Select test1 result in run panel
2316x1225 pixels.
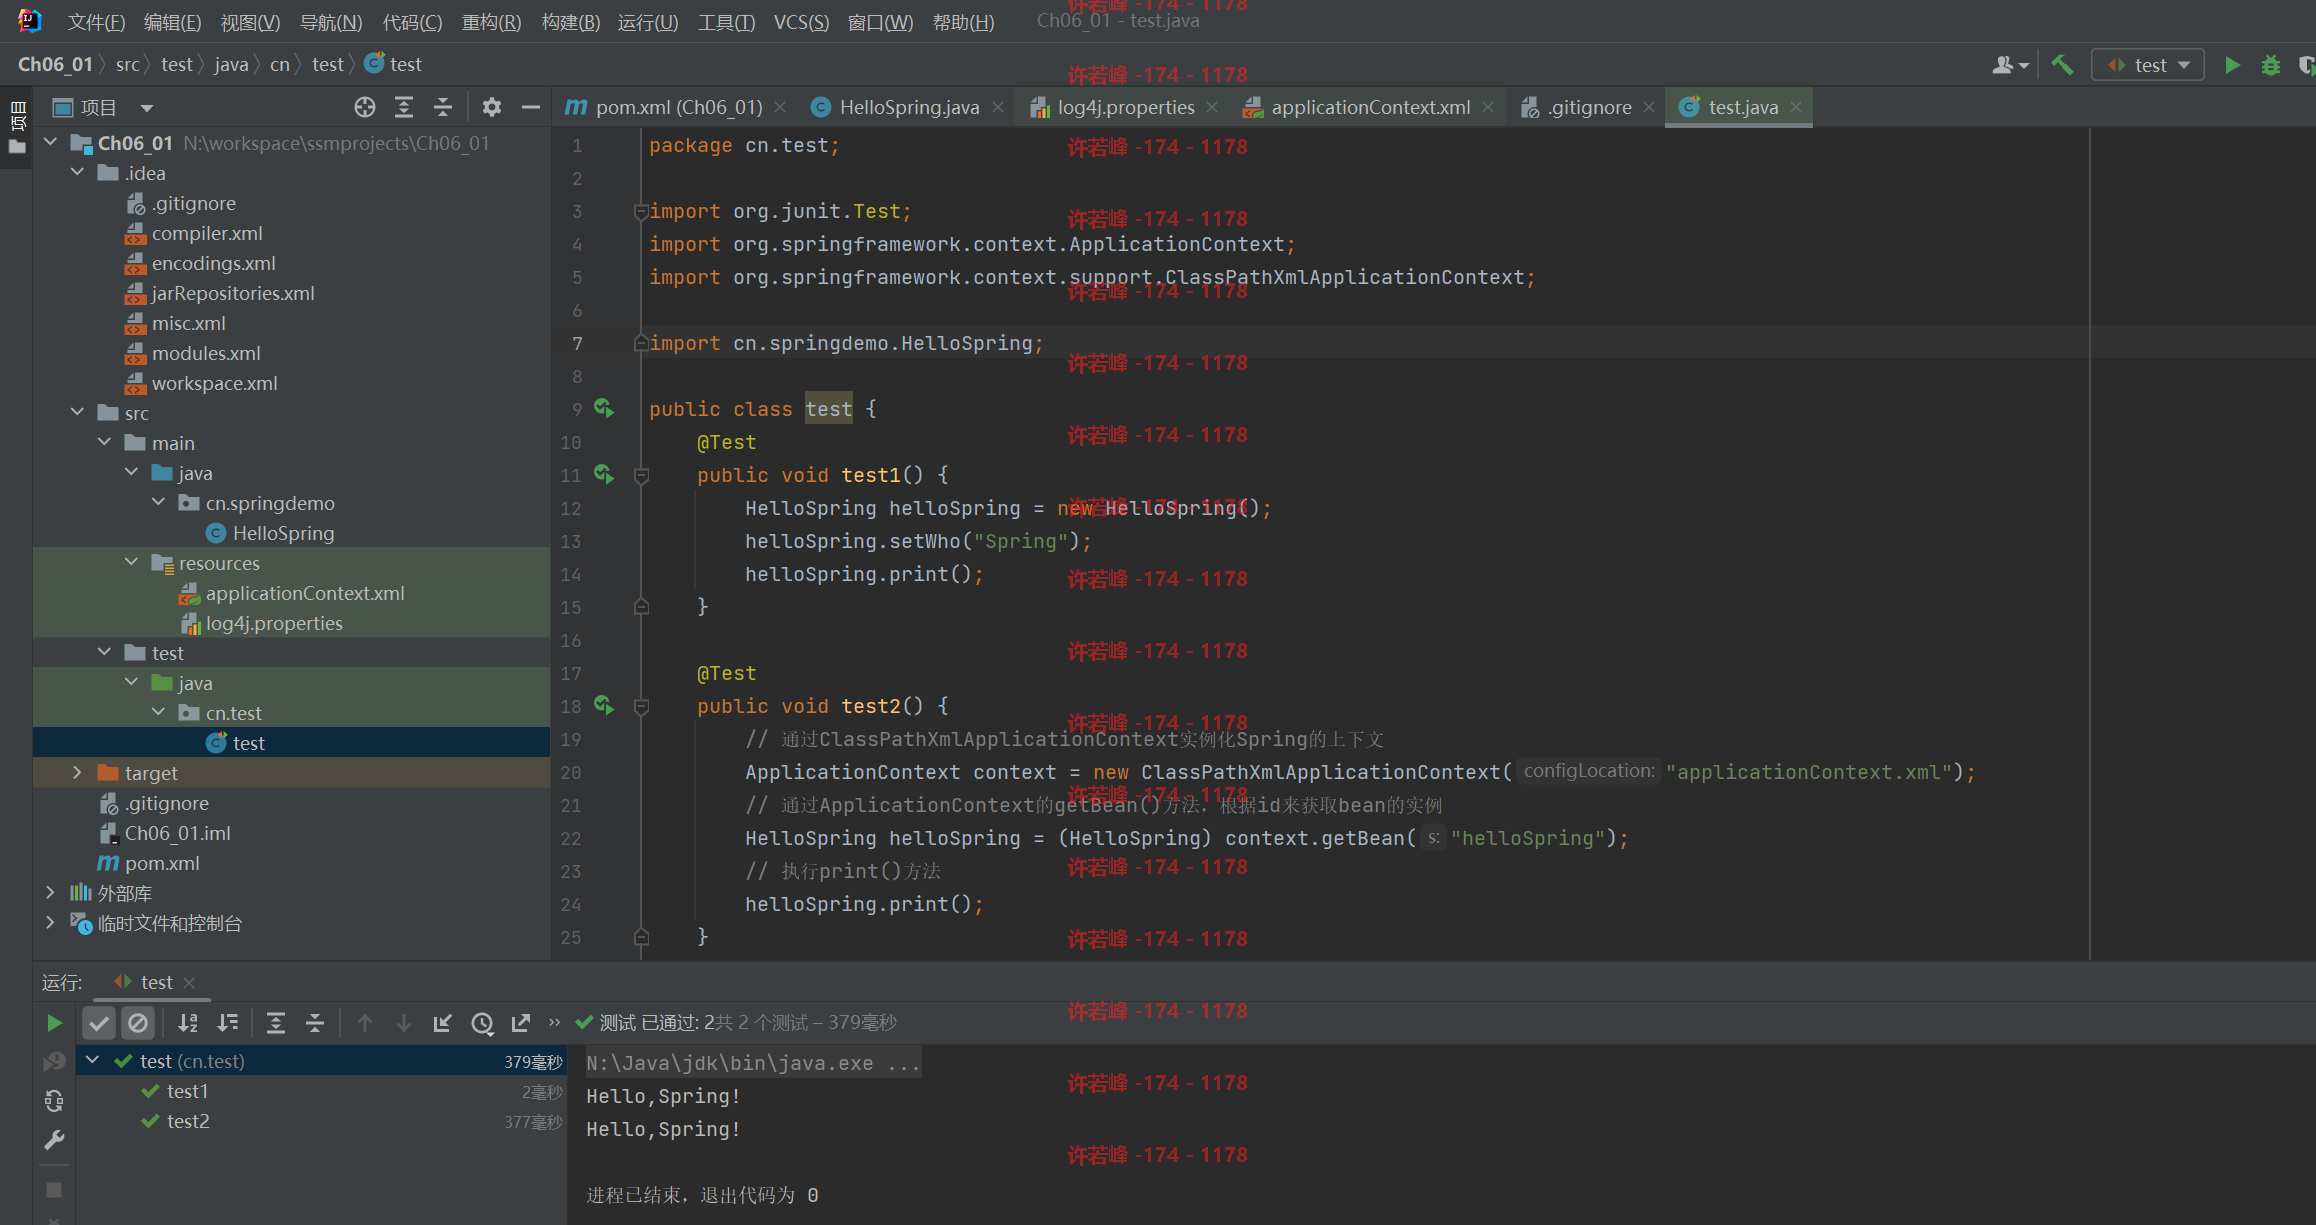[x=187, y=1091]
